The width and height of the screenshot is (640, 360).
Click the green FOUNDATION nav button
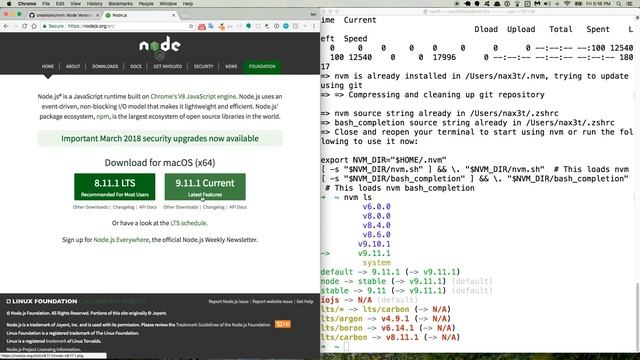(x=262, y=66)
